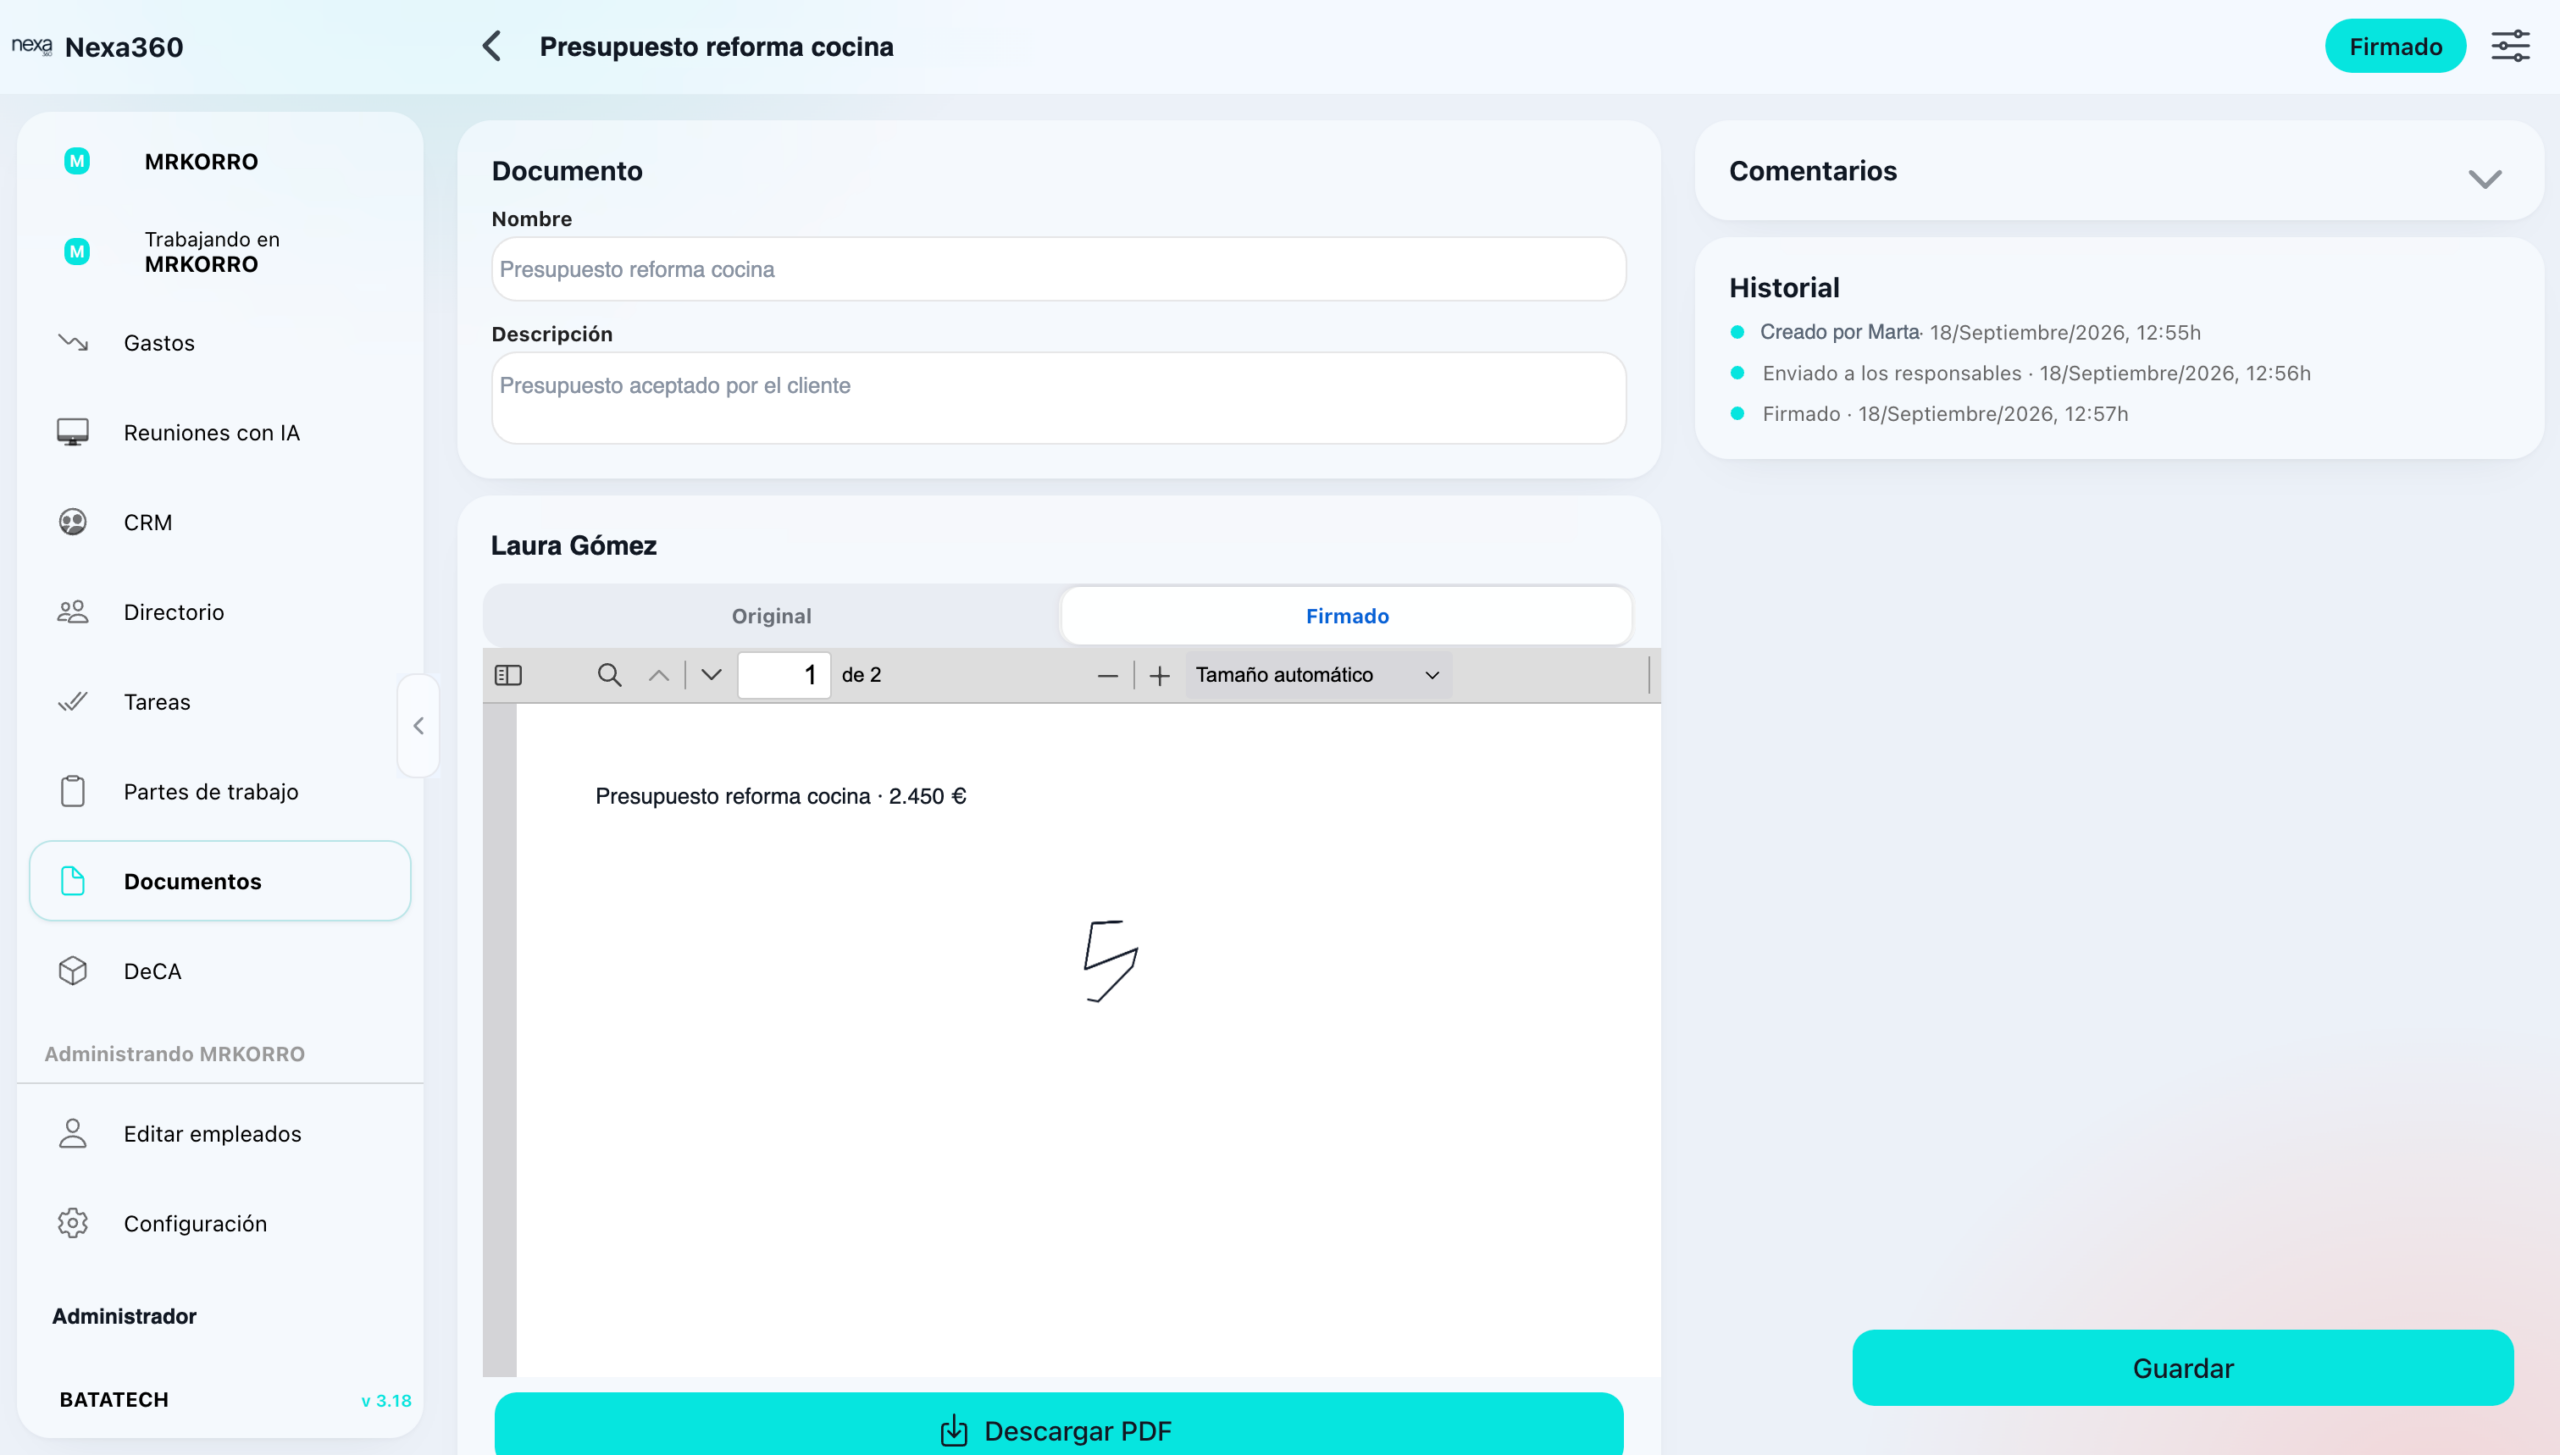Open the settings sliders icon at top right
The width and height of the screenshot is (2560, 1455).
click(2510, 46)
